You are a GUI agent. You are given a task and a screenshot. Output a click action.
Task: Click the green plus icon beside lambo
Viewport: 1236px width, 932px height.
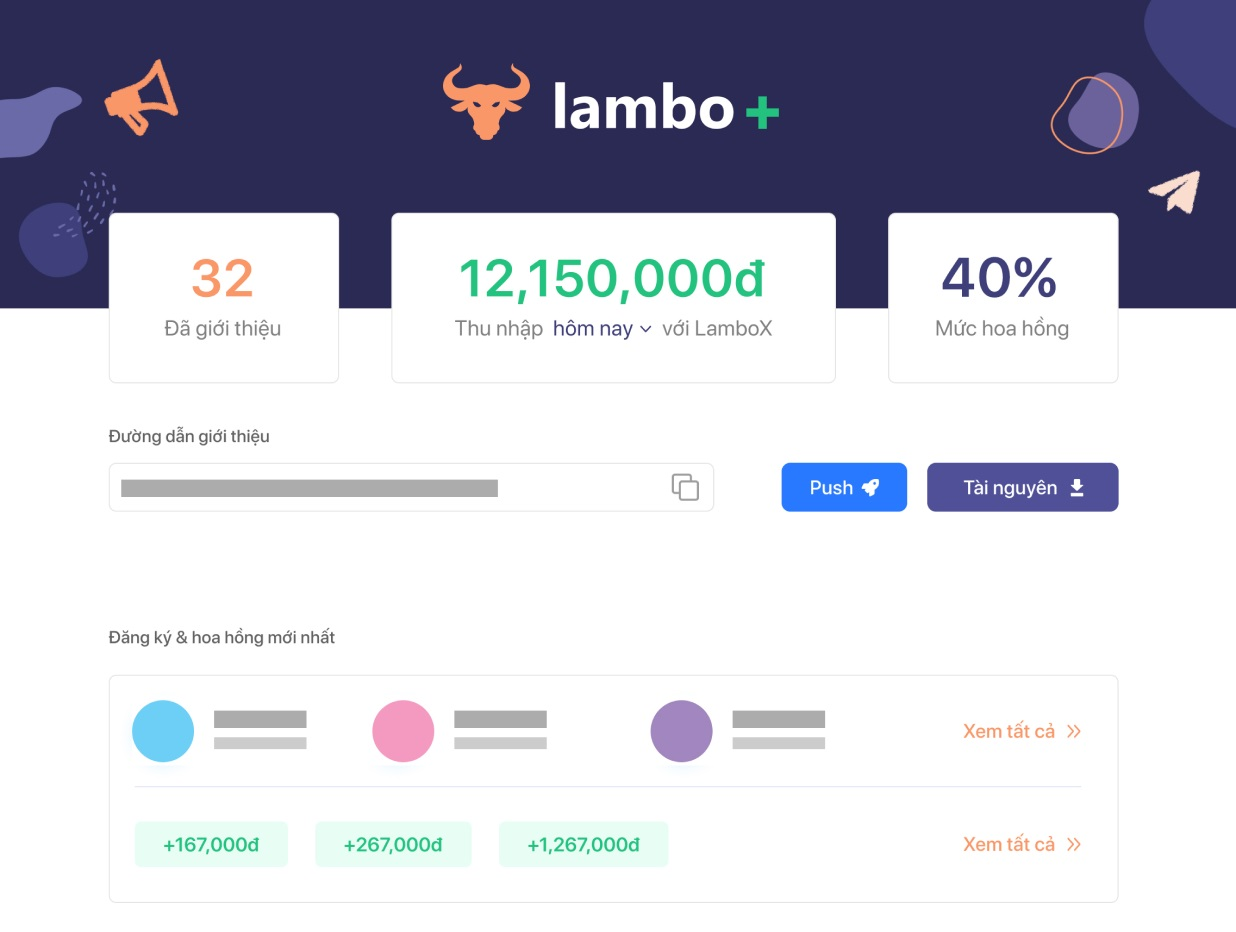(x=762, y=111)
